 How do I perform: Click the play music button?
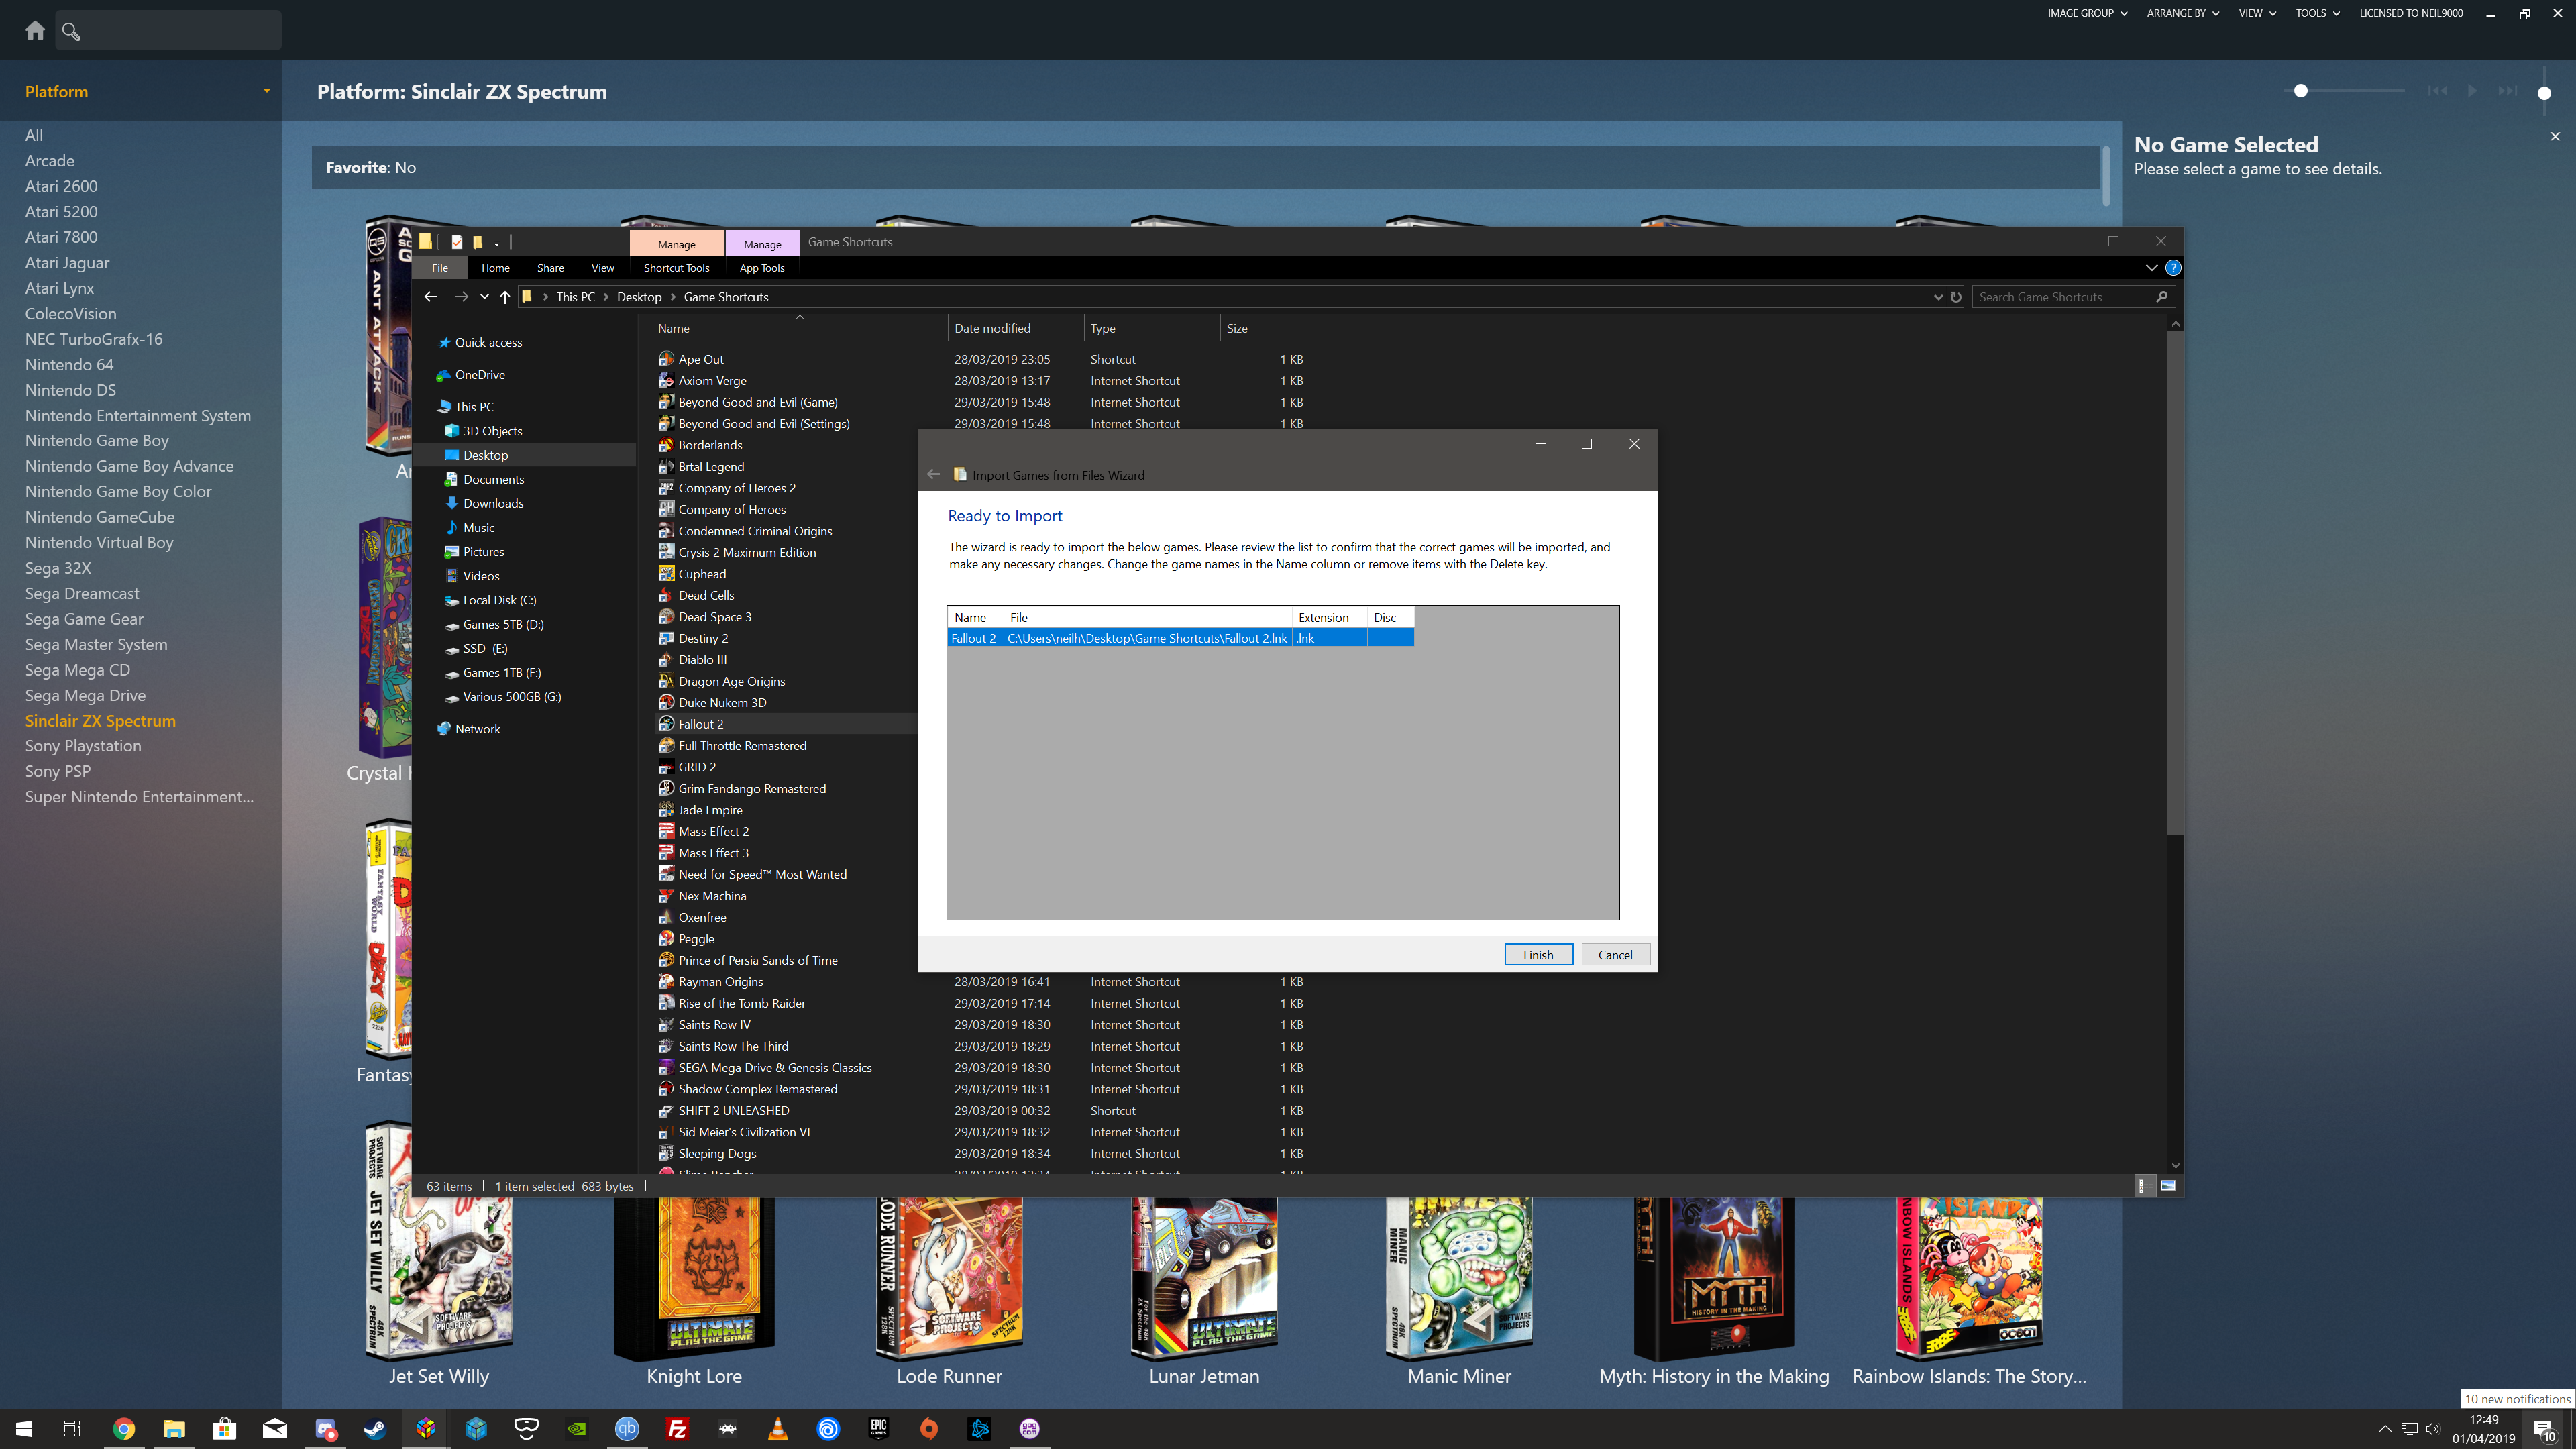2472,91
